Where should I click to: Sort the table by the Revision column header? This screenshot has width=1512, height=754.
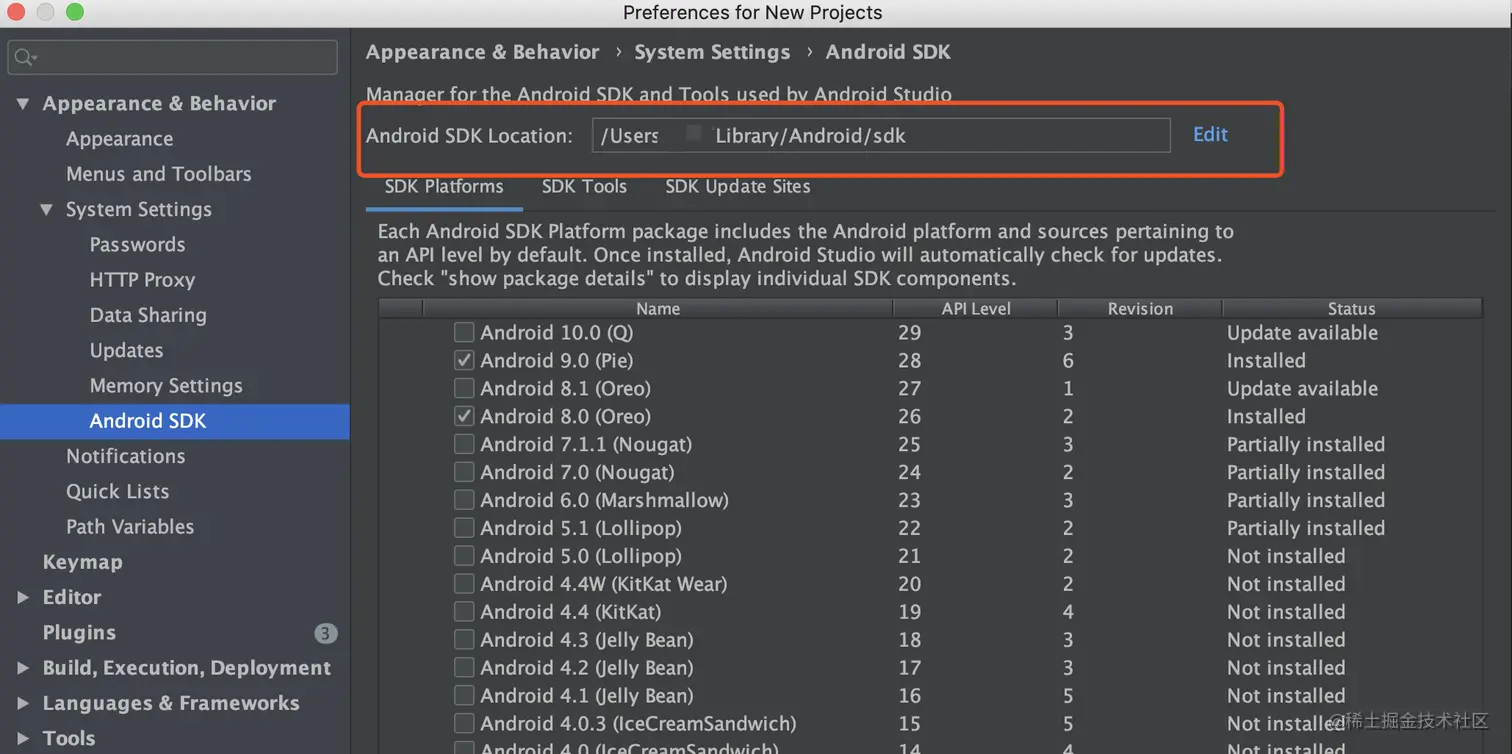pos(1140,309)
